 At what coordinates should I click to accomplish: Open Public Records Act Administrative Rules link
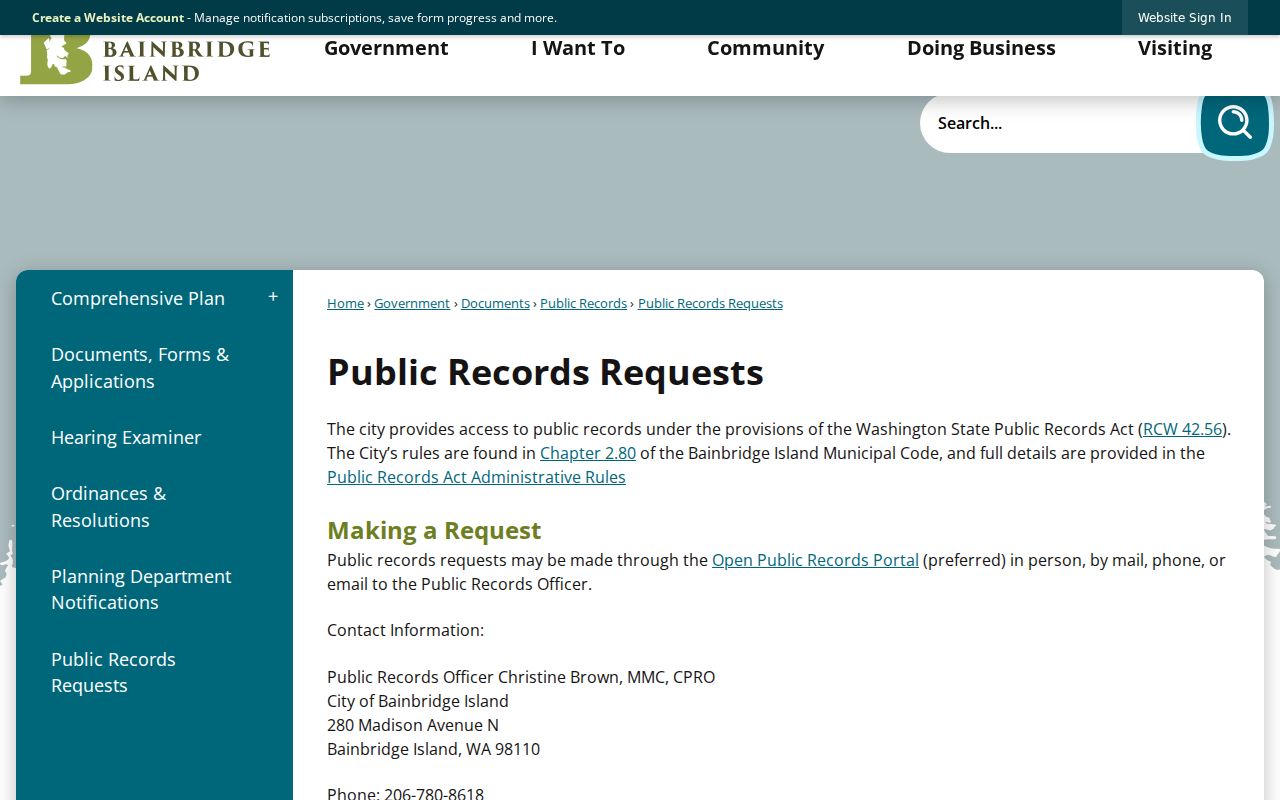click(476, 477)
